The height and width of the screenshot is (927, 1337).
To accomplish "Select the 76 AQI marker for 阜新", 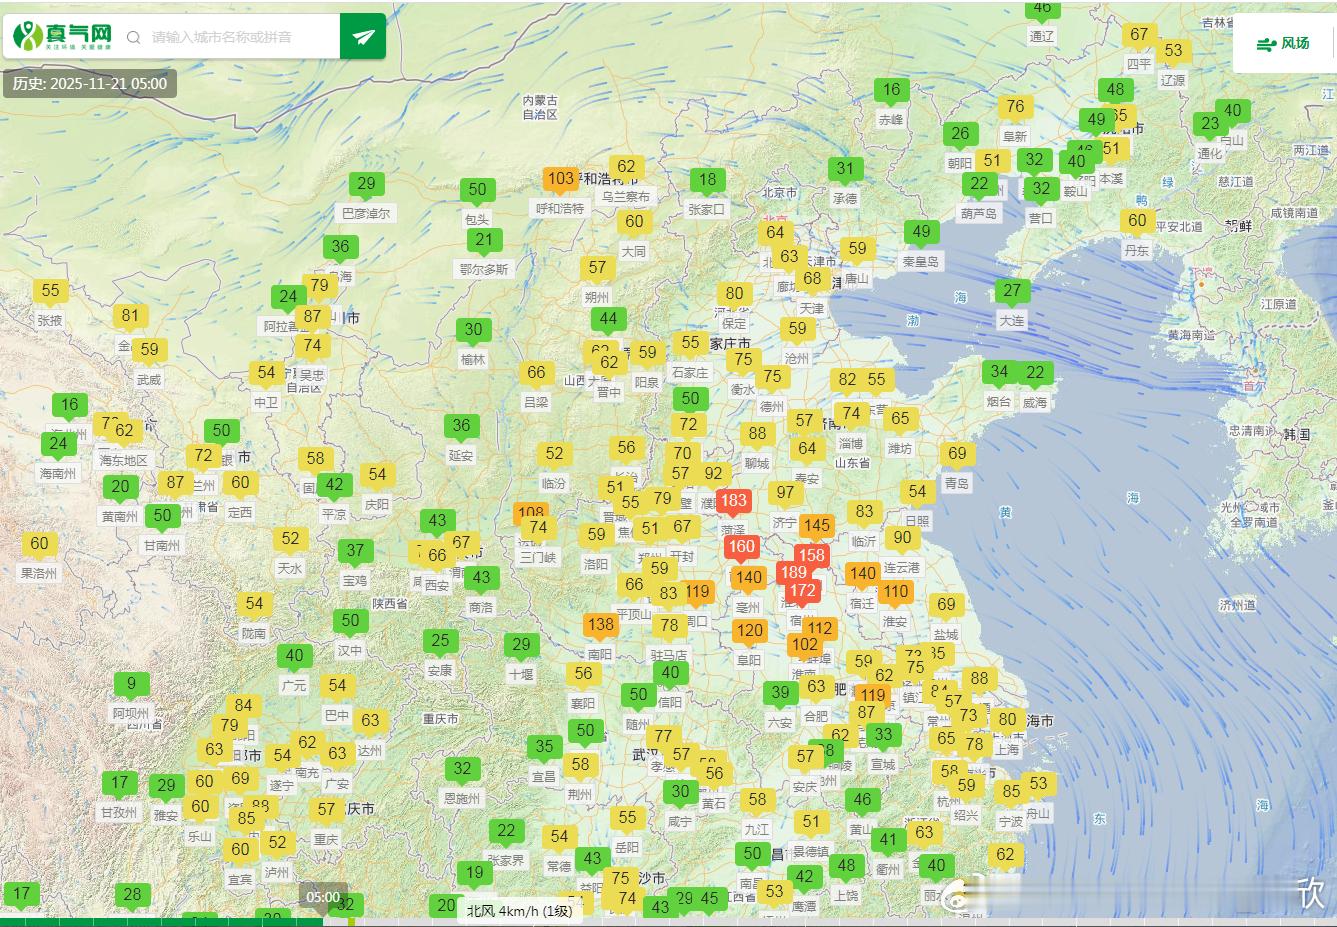I will click(1015, 107).
